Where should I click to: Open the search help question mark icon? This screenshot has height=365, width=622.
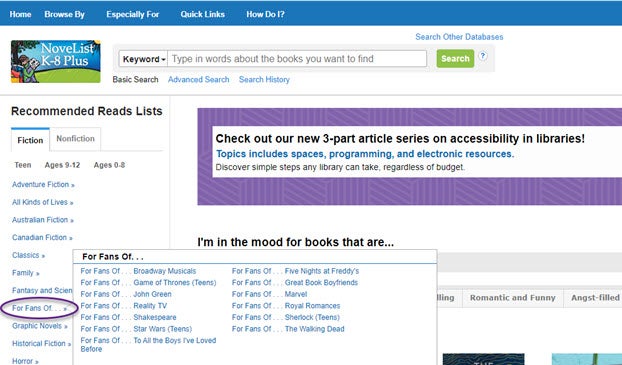[x=482, y=56]
